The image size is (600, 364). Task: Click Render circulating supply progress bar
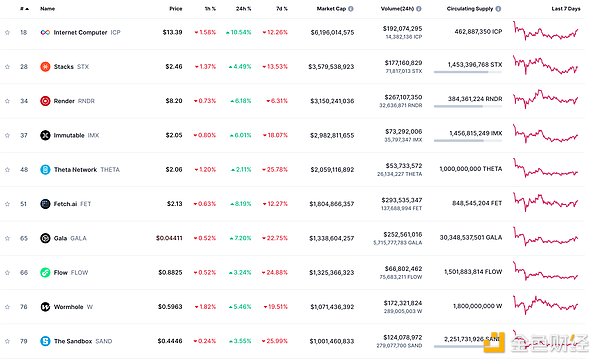[x=468, y=106]
